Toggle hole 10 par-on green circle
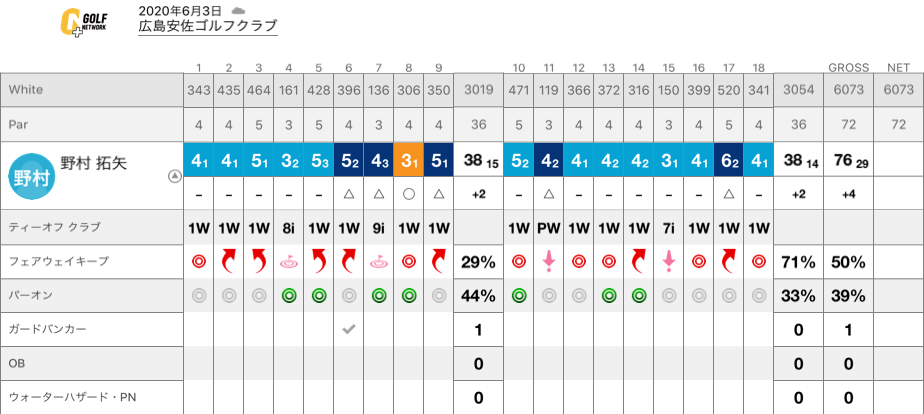924x414 pixels. pyautogui.click(x=519, y=296)
